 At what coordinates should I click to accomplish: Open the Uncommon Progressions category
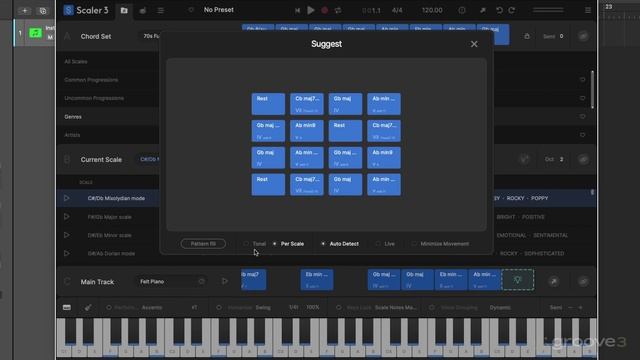(x=94, y=98)
